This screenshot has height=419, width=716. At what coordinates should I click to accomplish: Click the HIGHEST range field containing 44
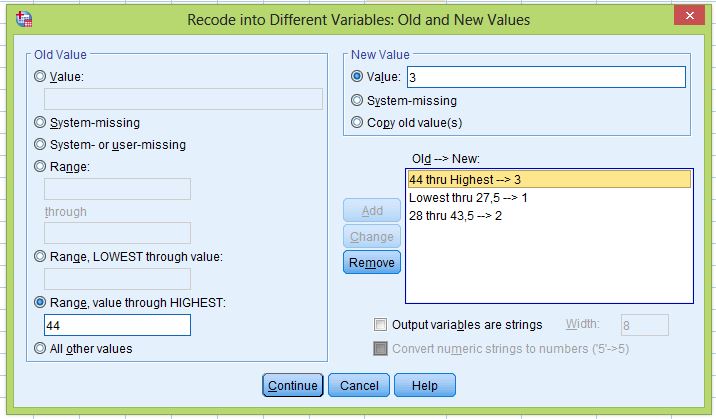(117, 326)
